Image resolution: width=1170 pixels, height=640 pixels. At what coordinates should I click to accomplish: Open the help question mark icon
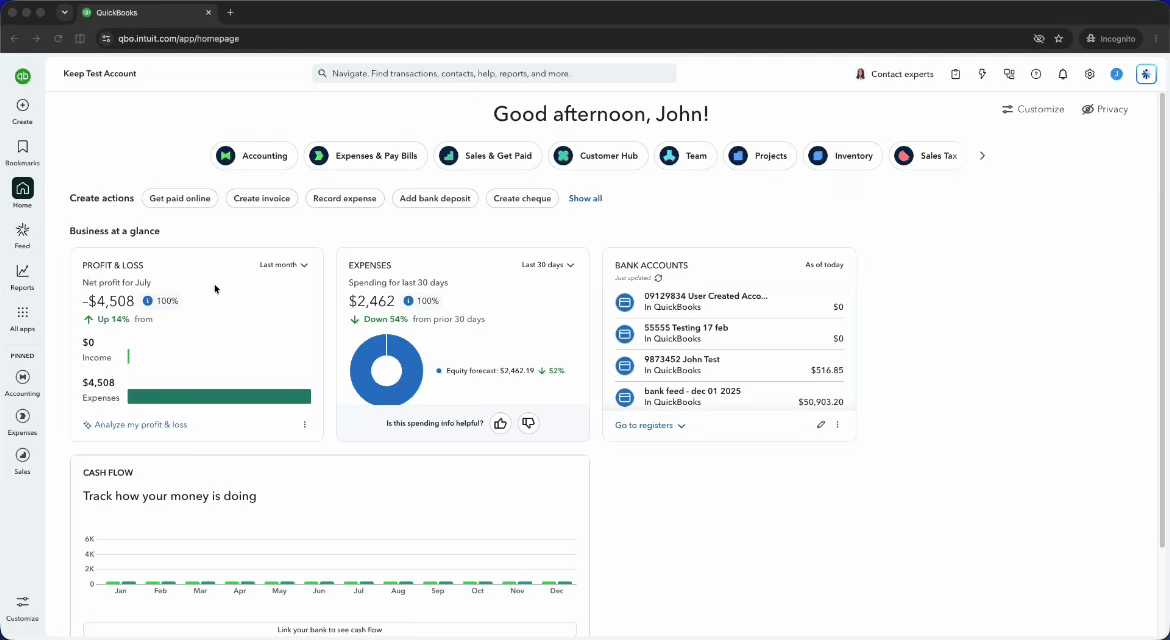(1036, 74)
